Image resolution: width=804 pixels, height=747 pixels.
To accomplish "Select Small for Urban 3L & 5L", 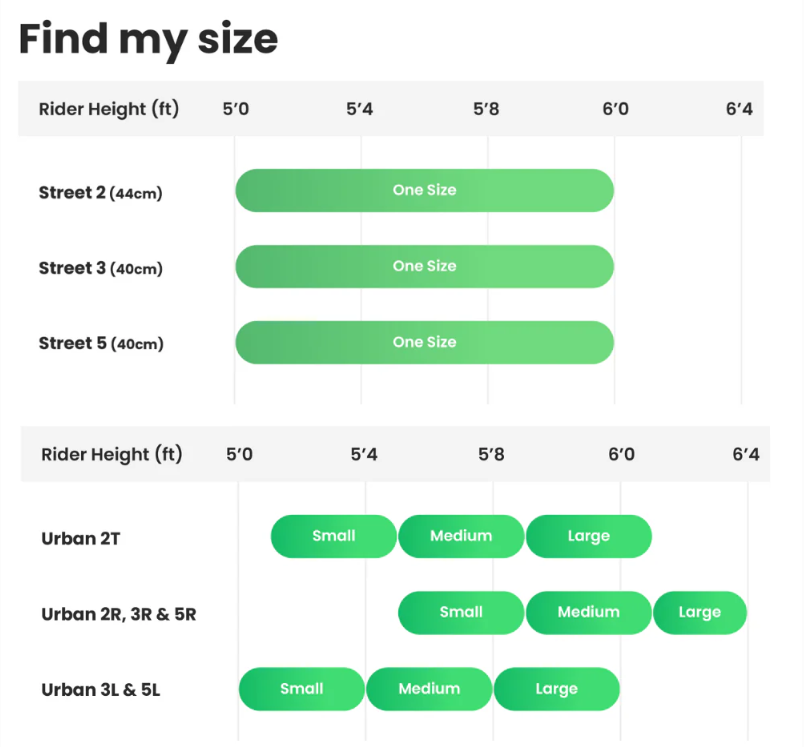I will point(302,688).
